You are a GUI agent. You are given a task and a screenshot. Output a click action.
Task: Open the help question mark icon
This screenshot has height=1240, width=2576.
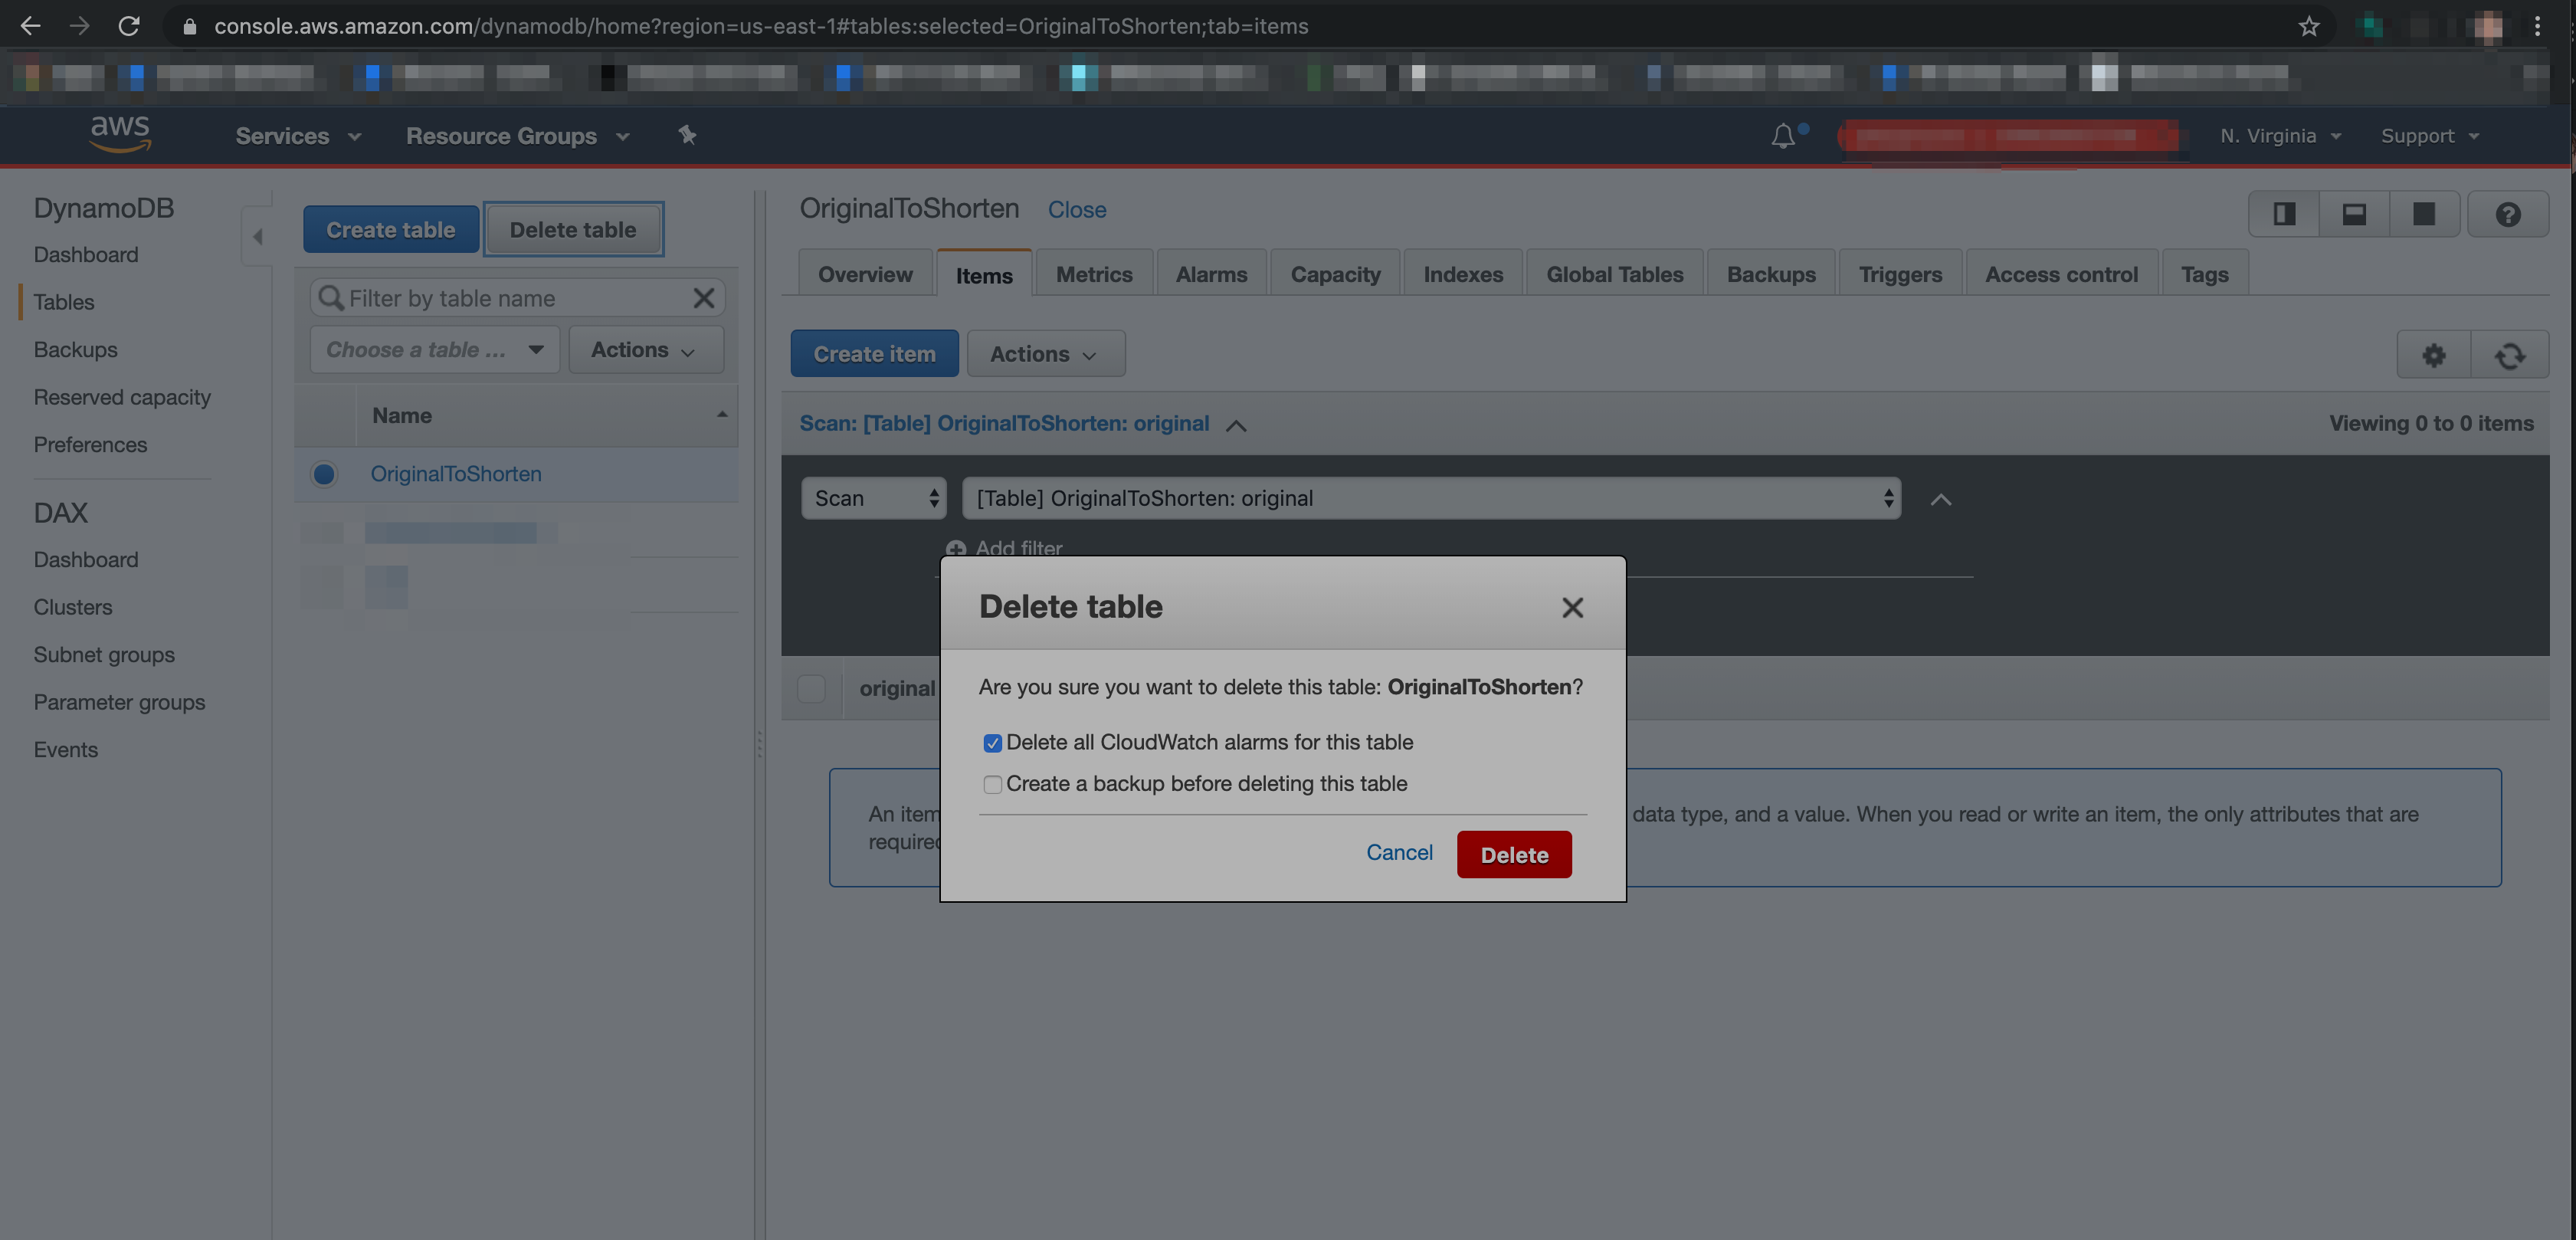[x=2508, y=214]
